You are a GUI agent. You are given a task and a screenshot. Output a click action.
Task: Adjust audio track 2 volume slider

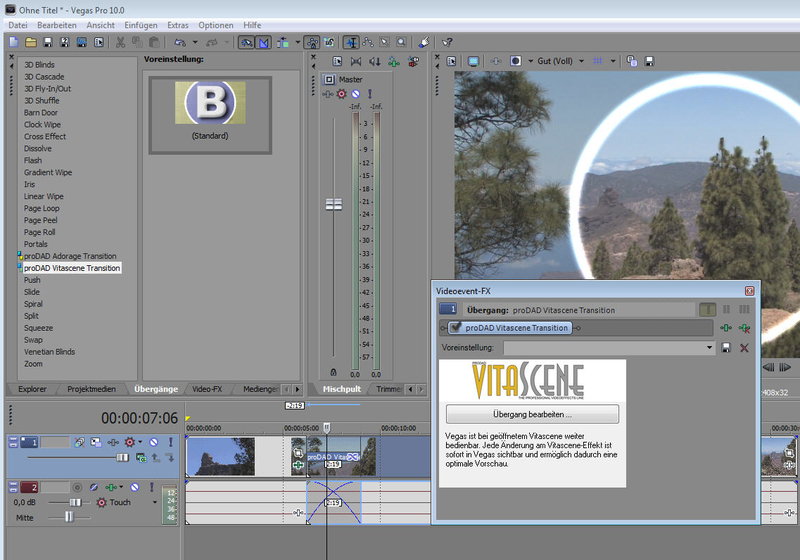point(74,502)
